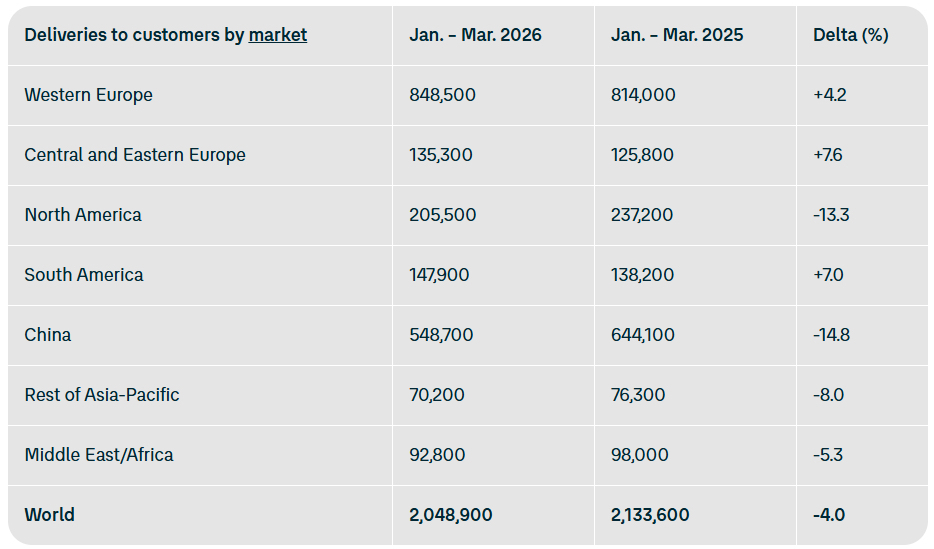Click the "Rest of Asia-Pacific" row label
934x549 pixels.
102,395
